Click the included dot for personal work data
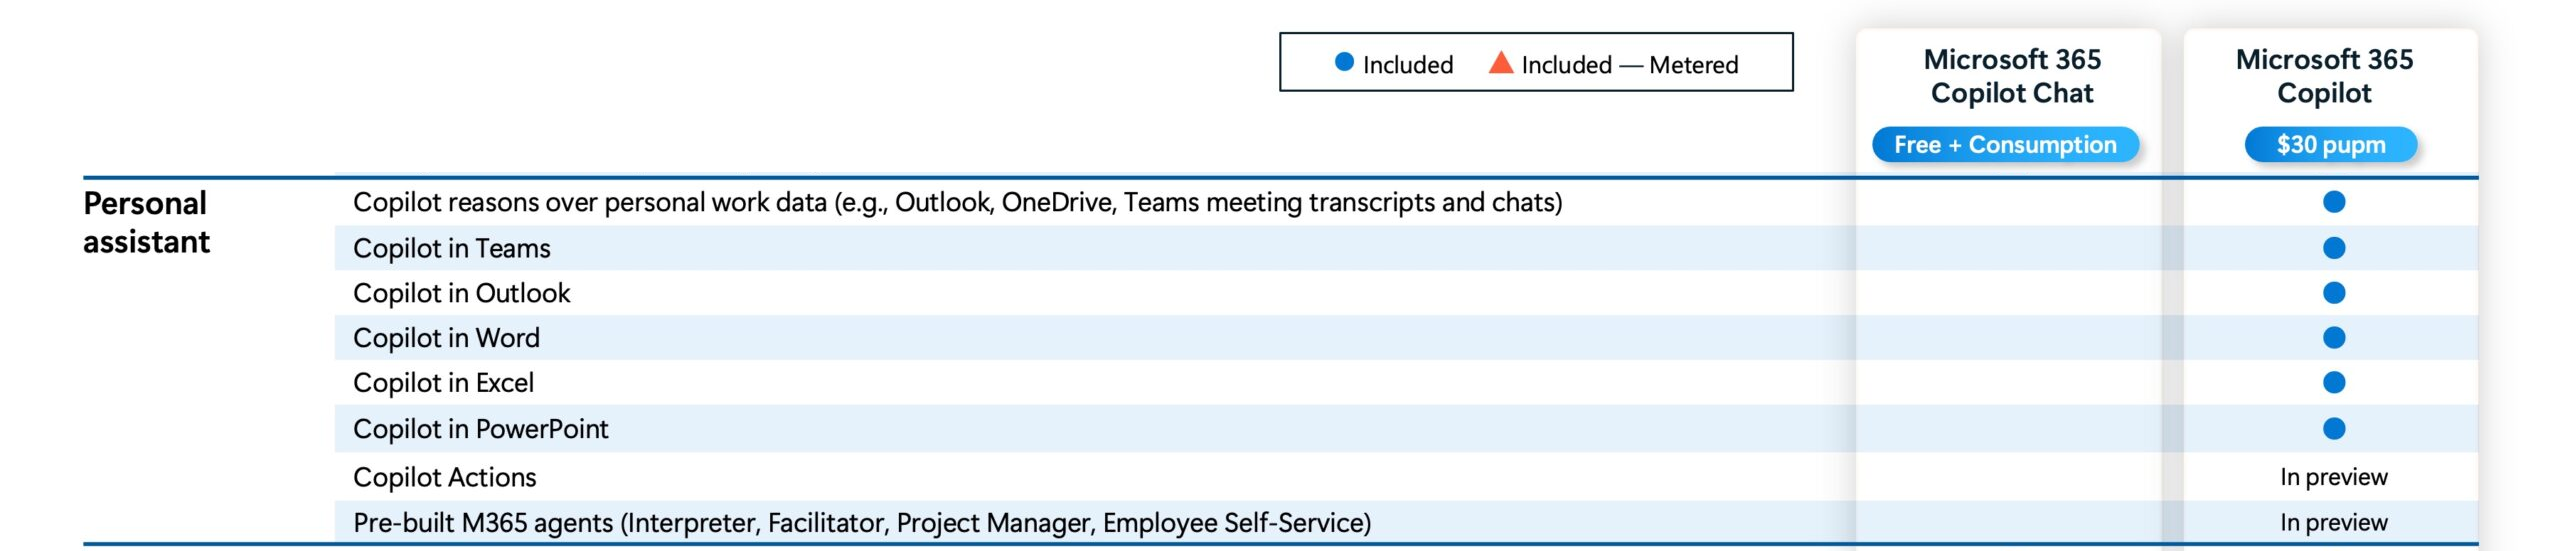2560x551 pixels. click(x=2334, y=202)
